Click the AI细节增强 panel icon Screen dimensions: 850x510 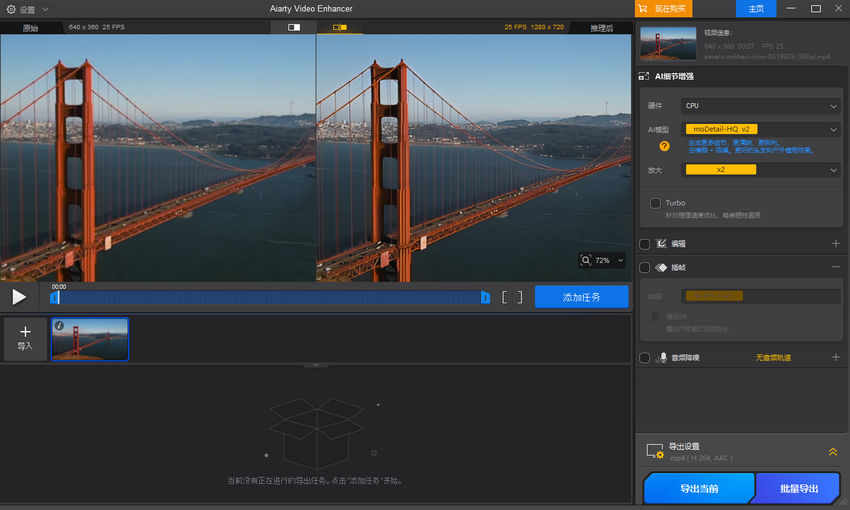pos(644,76)
